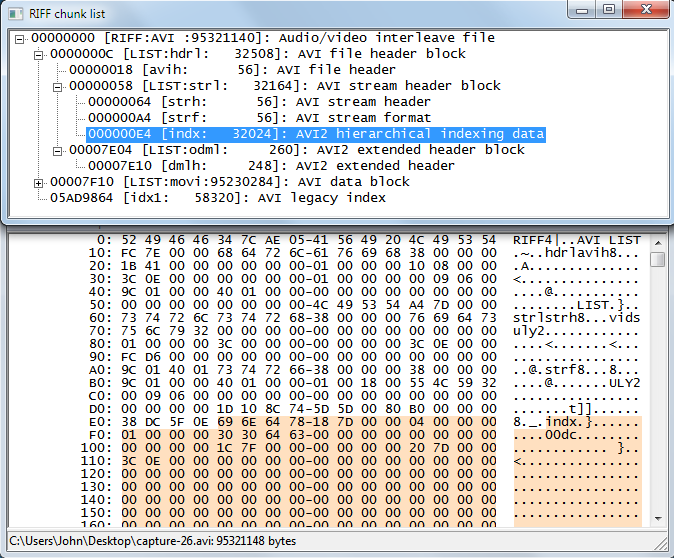
Task: Click the hex row offset label 100:
Action: [x=96, y=448]
